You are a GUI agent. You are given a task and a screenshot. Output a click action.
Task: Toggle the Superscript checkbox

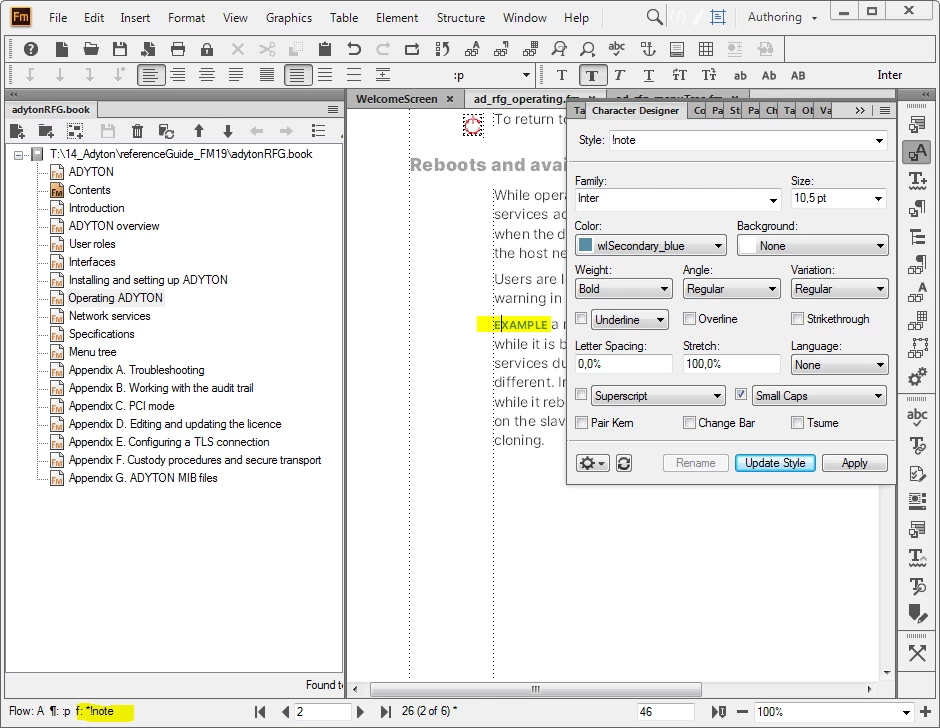[581, 395]
